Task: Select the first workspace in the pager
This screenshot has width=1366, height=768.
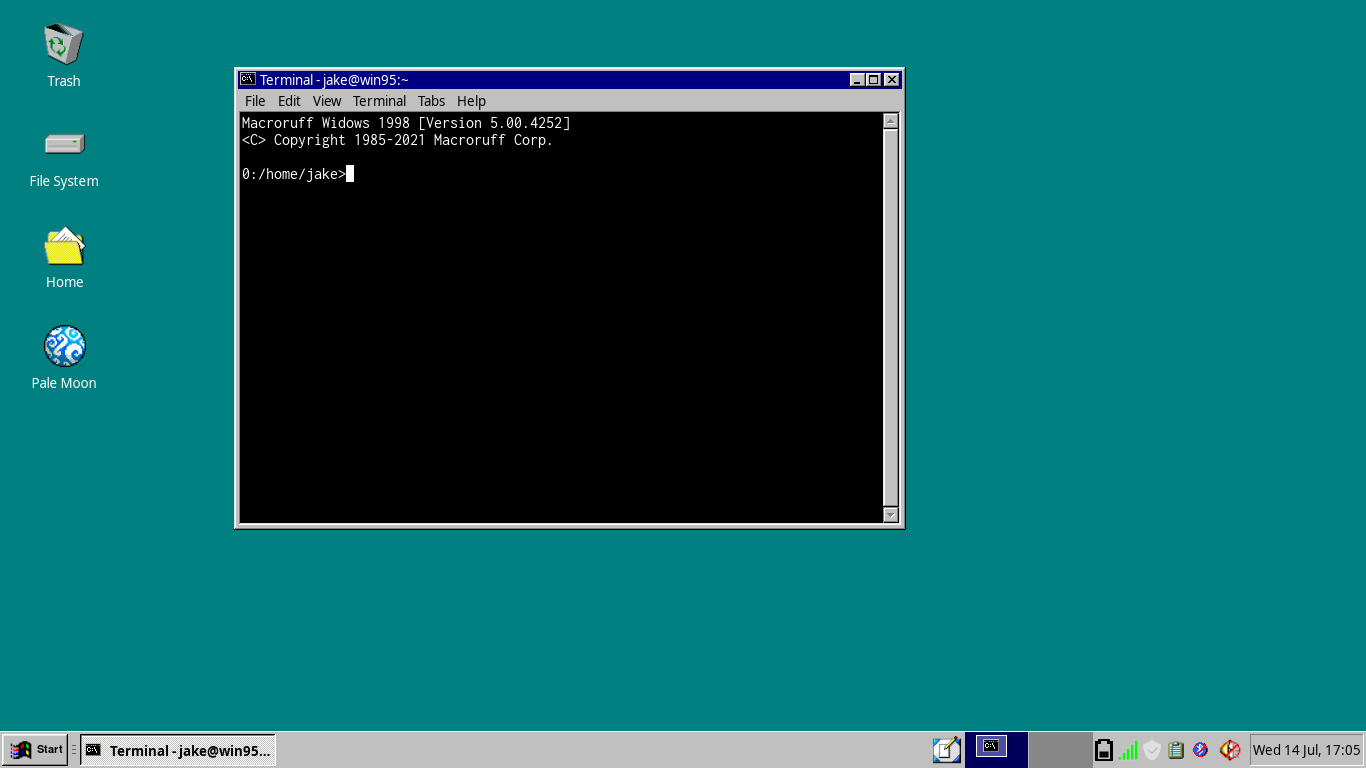Action: [x=996, y=750]
